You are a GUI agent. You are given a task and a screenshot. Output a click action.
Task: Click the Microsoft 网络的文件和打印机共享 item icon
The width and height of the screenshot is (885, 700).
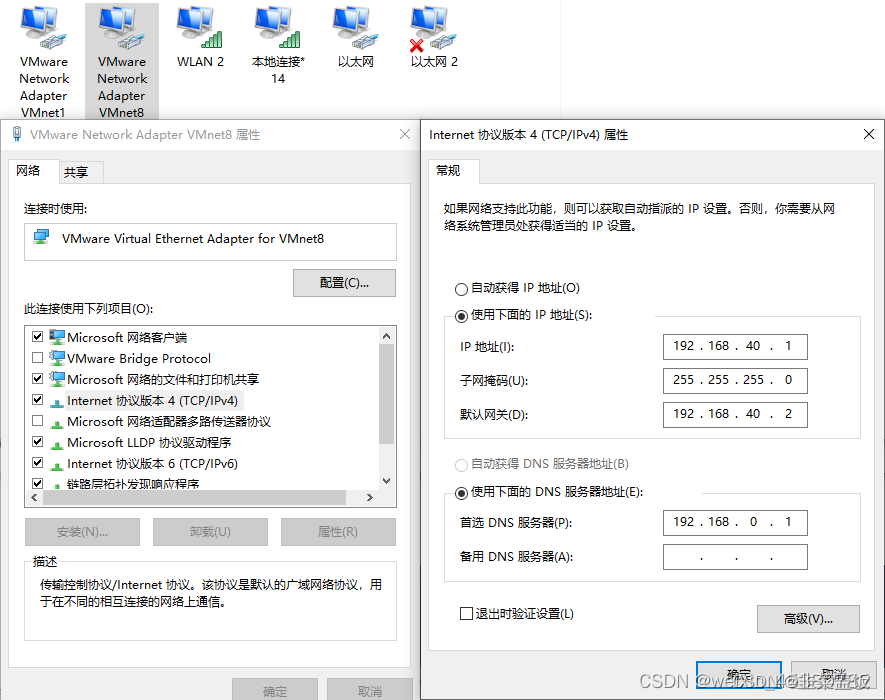pos(57,379)
